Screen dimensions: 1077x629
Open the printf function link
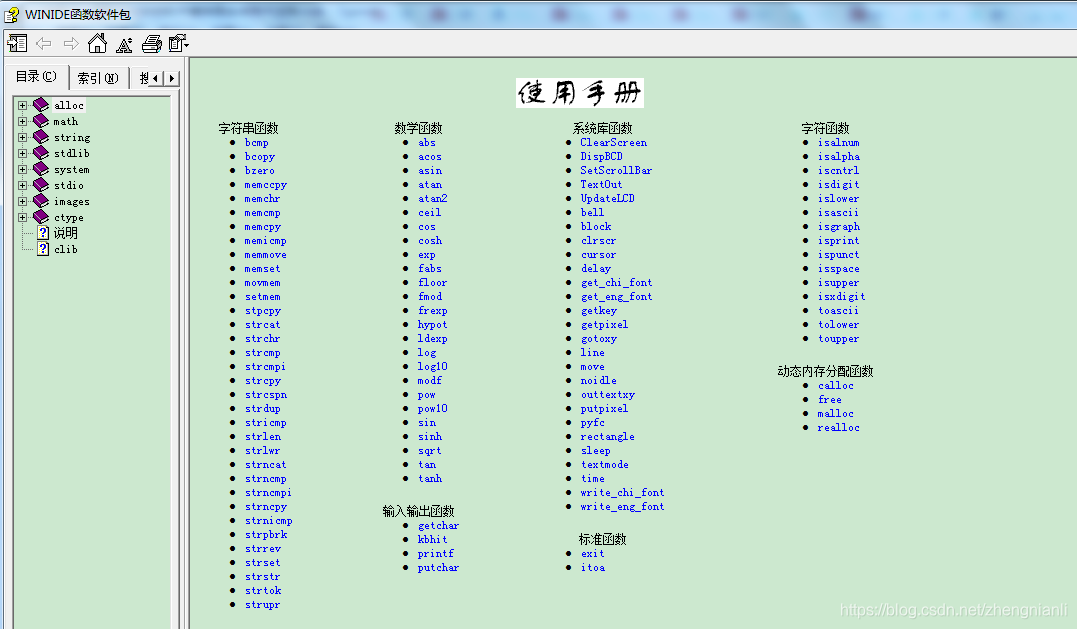click(435, 553)
